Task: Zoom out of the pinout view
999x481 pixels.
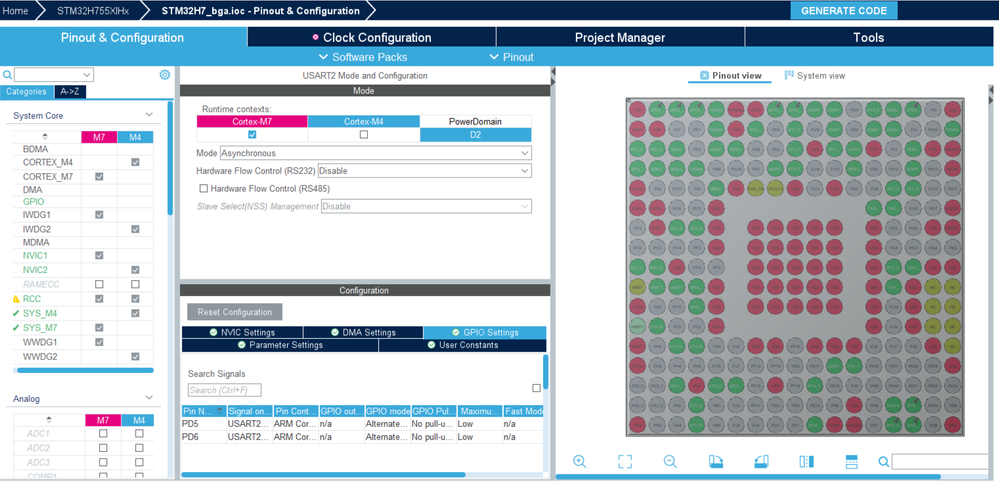Action: click(670, 461)
